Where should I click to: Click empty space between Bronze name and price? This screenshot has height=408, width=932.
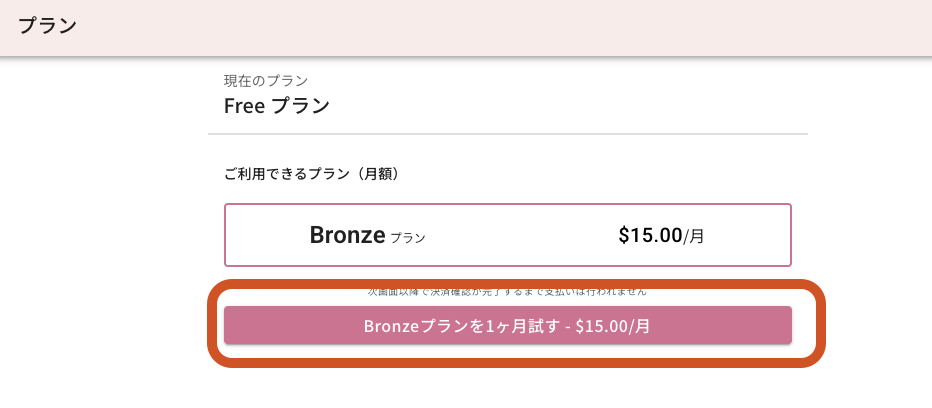coord(522,236)
